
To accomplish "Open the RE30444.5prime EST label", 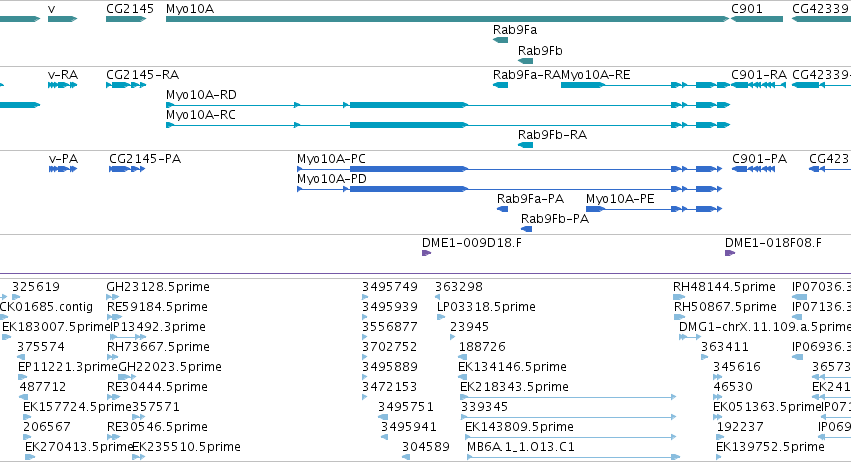I will 157,387.
